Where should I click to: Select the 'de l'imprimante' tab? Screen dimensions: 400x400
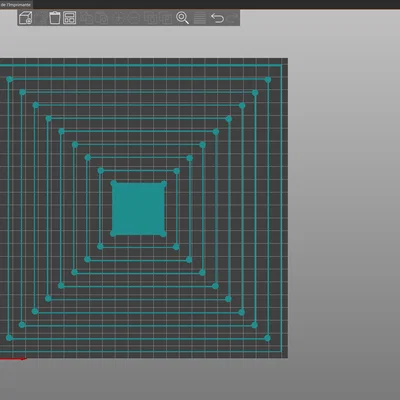[x=16, y=4]
